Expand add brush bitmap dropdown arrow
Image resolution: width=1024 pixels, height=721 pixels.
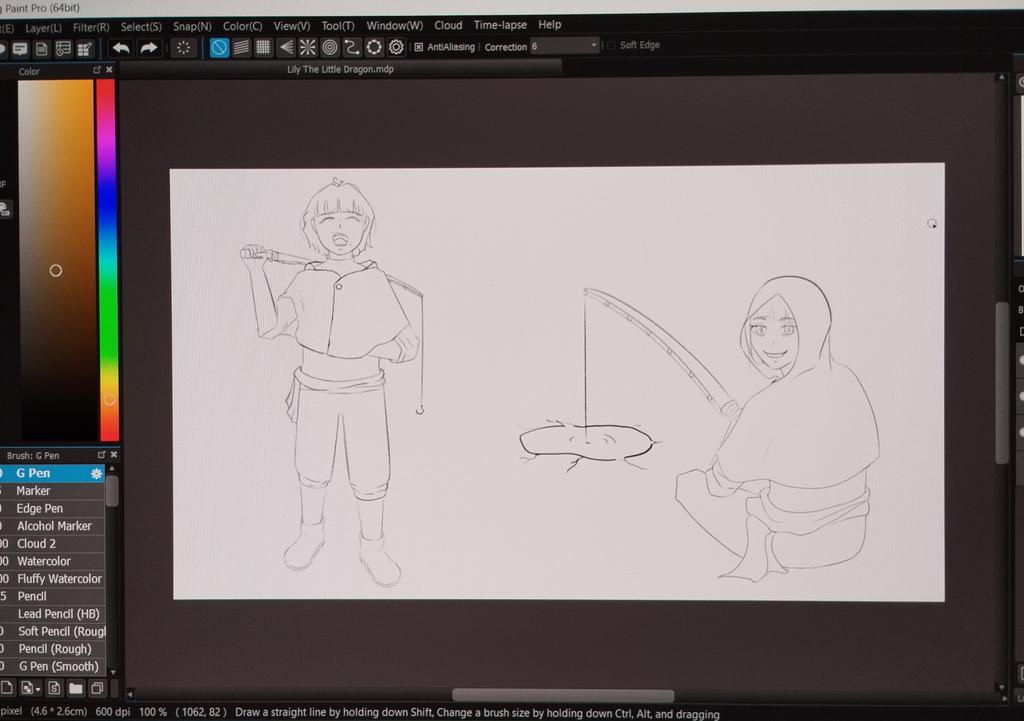38,689
